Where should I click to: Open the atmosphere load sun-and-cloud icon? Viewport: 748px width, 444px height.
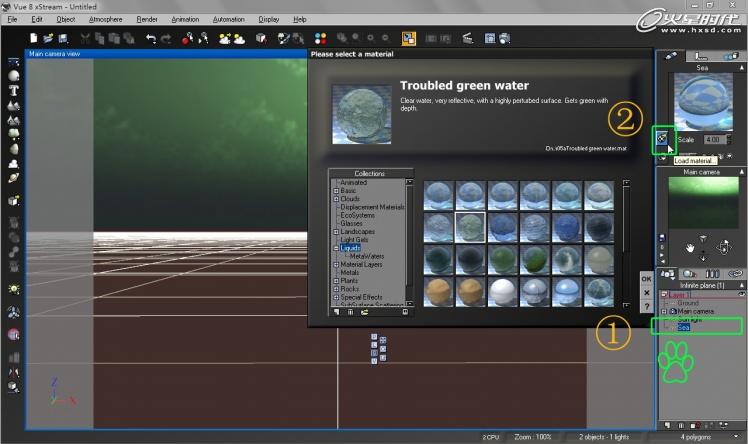point(225,39)
